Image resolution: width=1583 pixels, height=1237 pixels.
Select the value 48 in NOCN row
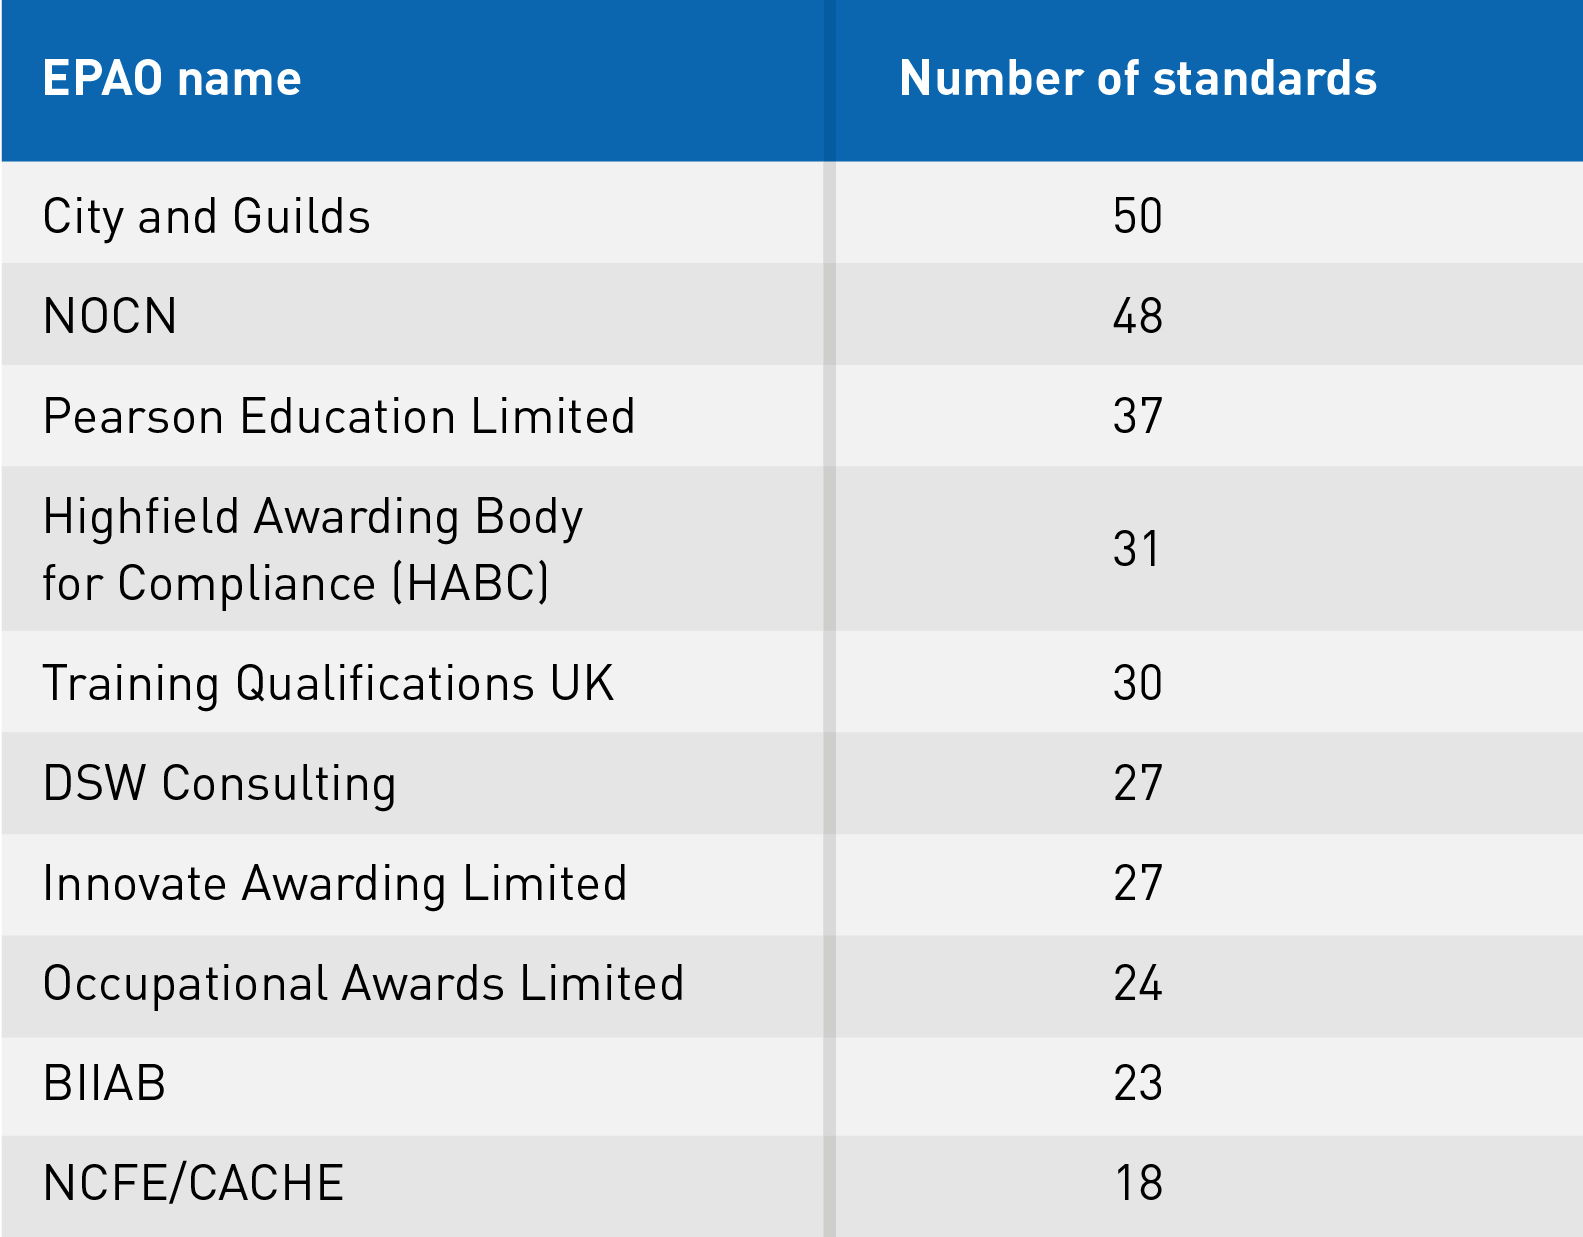[1138, 316]
